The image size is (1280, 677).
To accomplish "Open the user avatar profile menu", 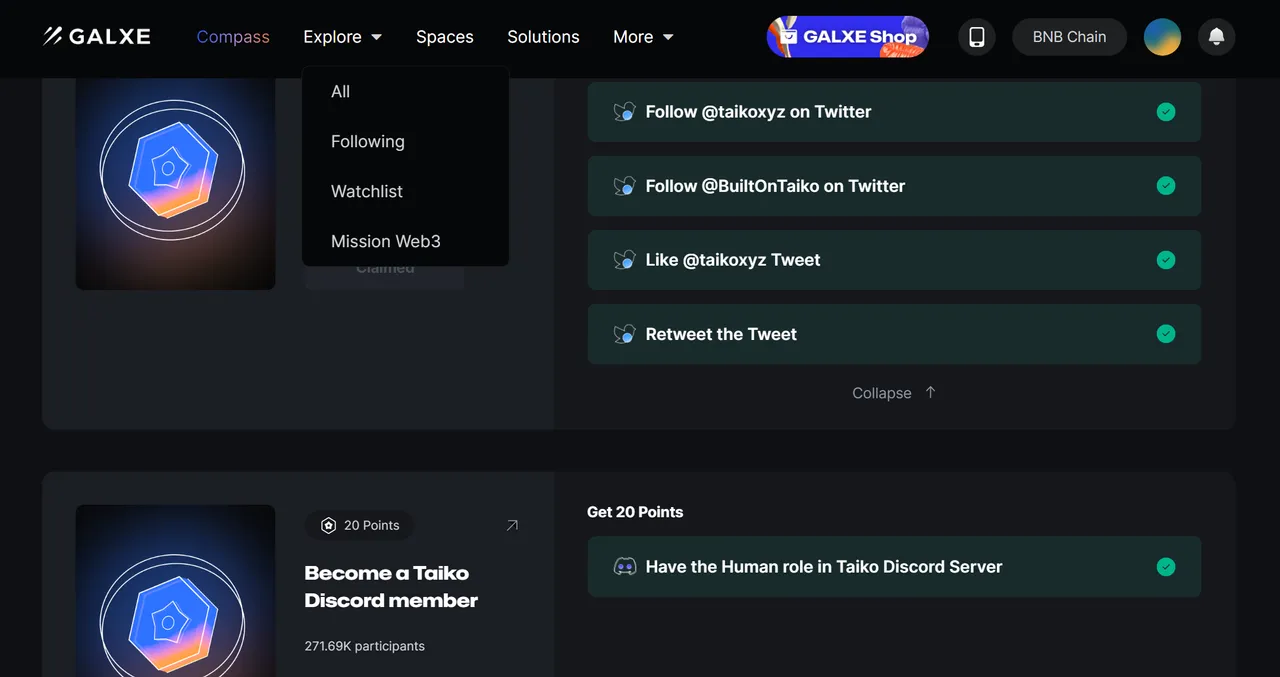I will (x=1162, y=37).
